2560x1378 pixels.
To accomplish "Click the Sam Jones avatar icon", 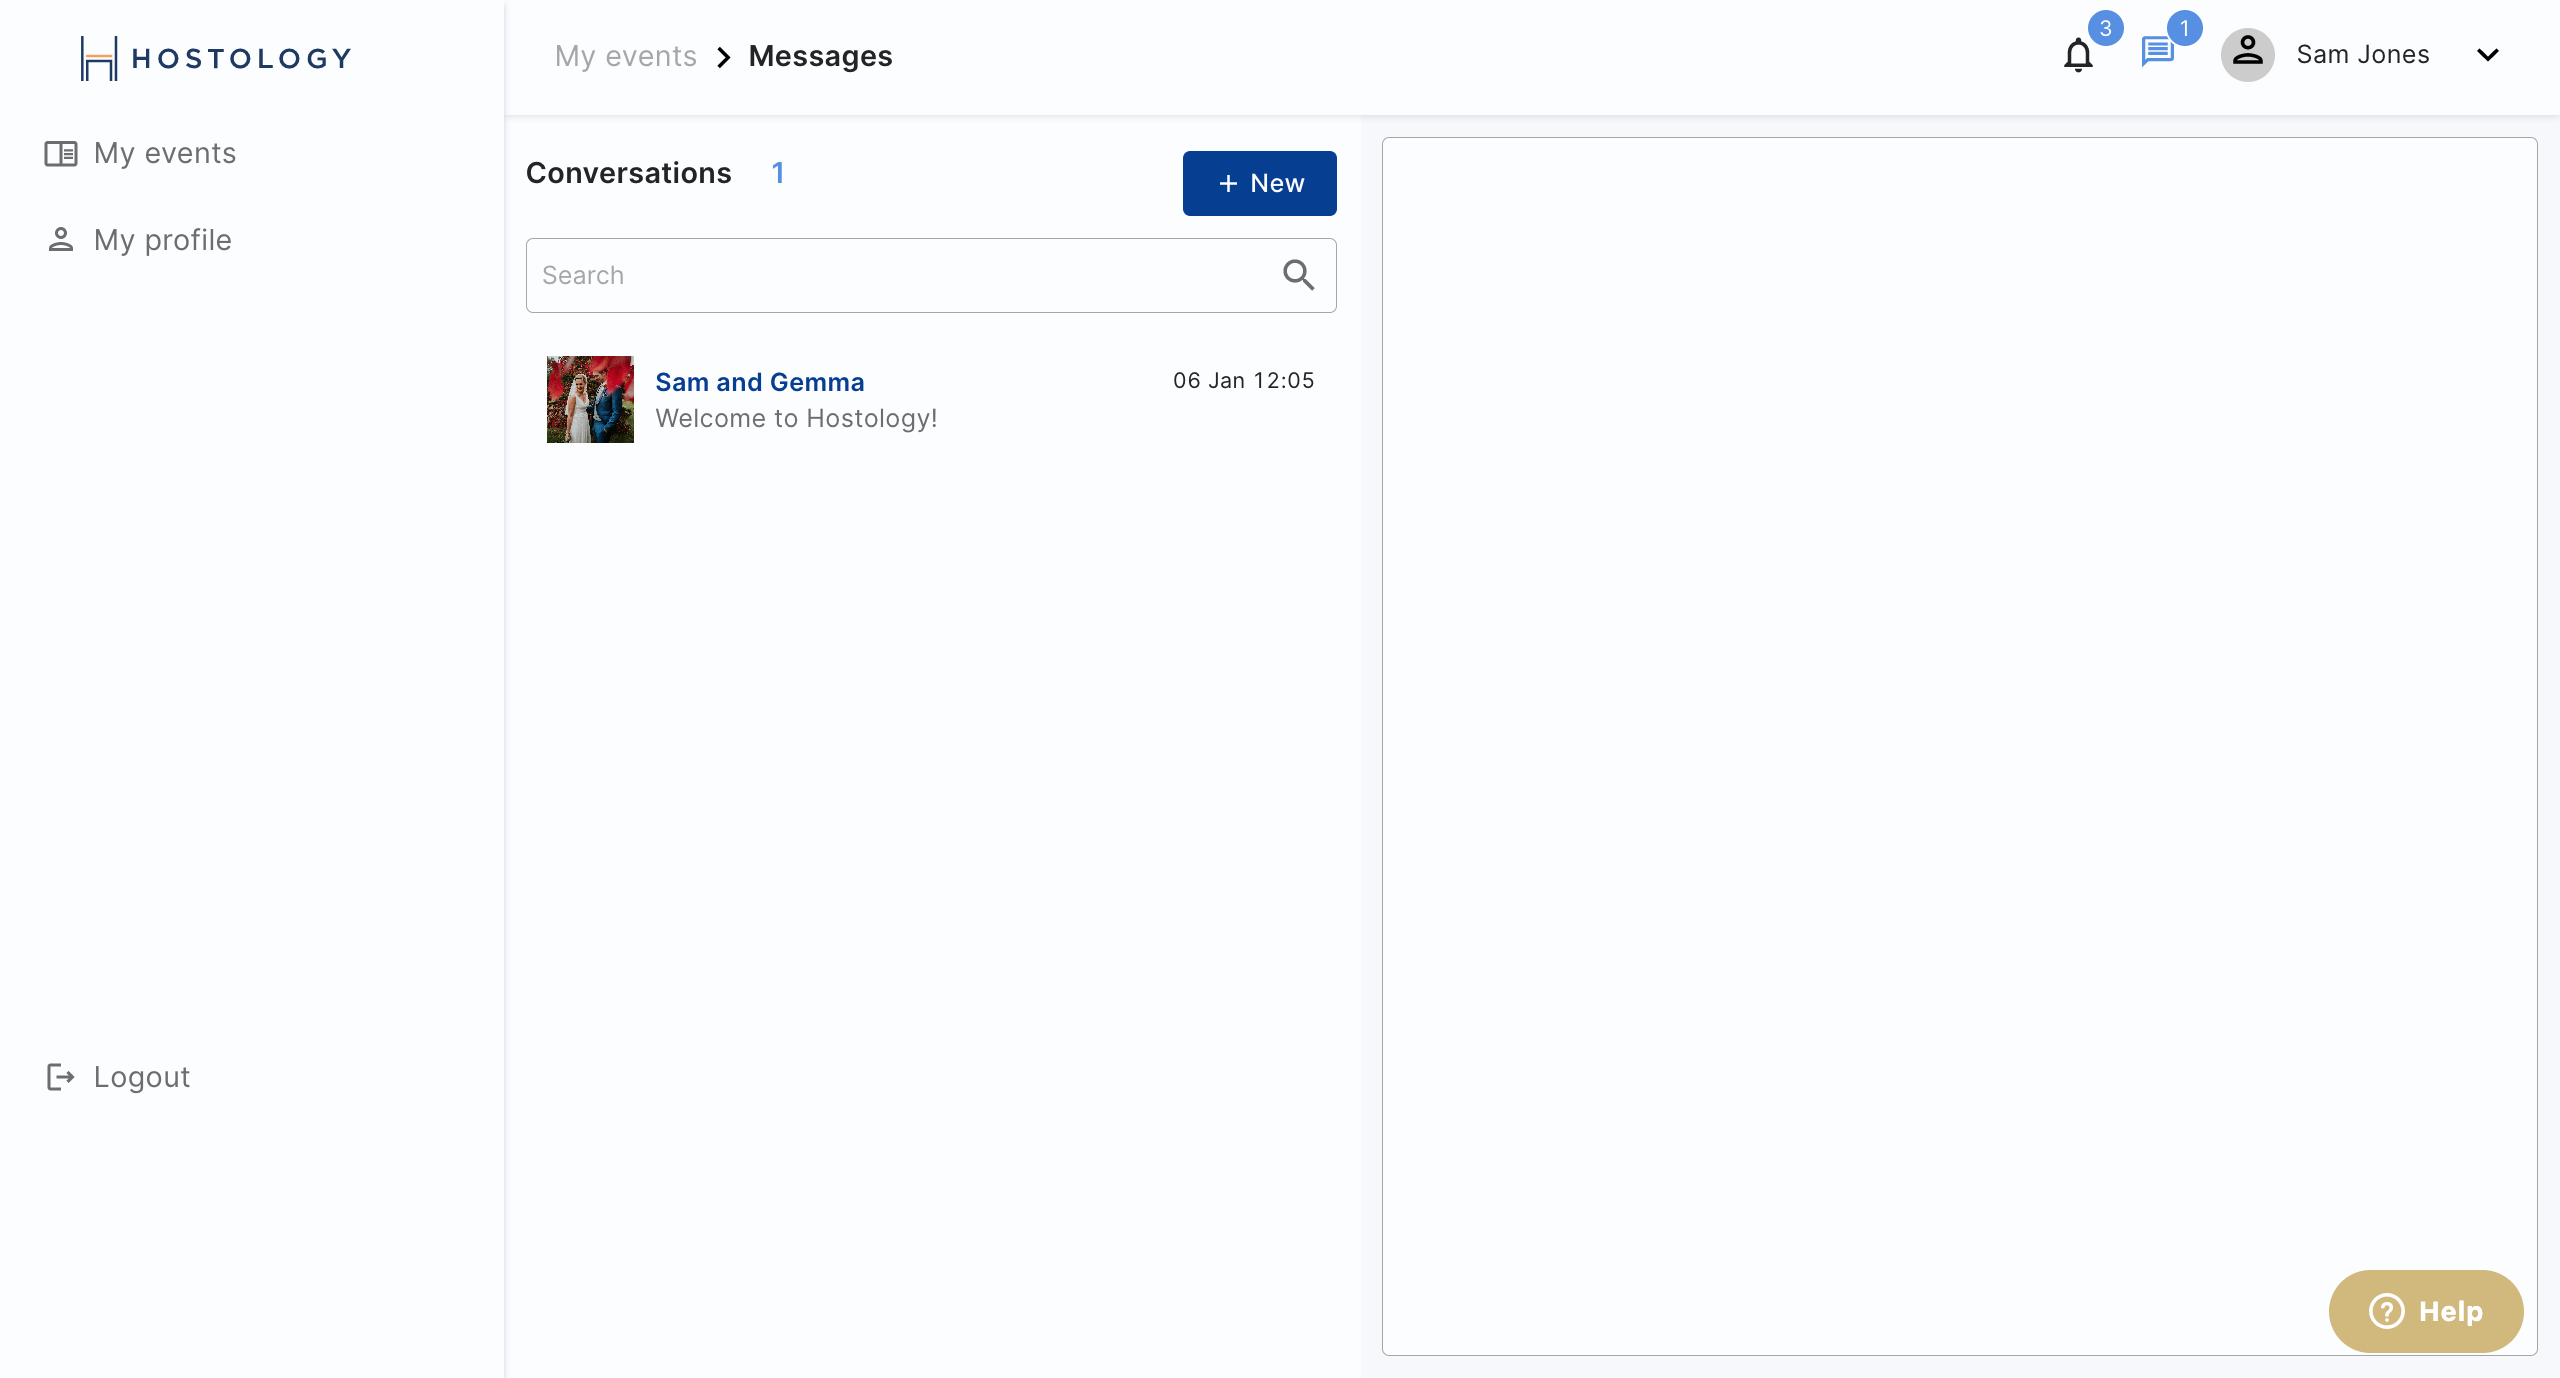I will 2247,54.
